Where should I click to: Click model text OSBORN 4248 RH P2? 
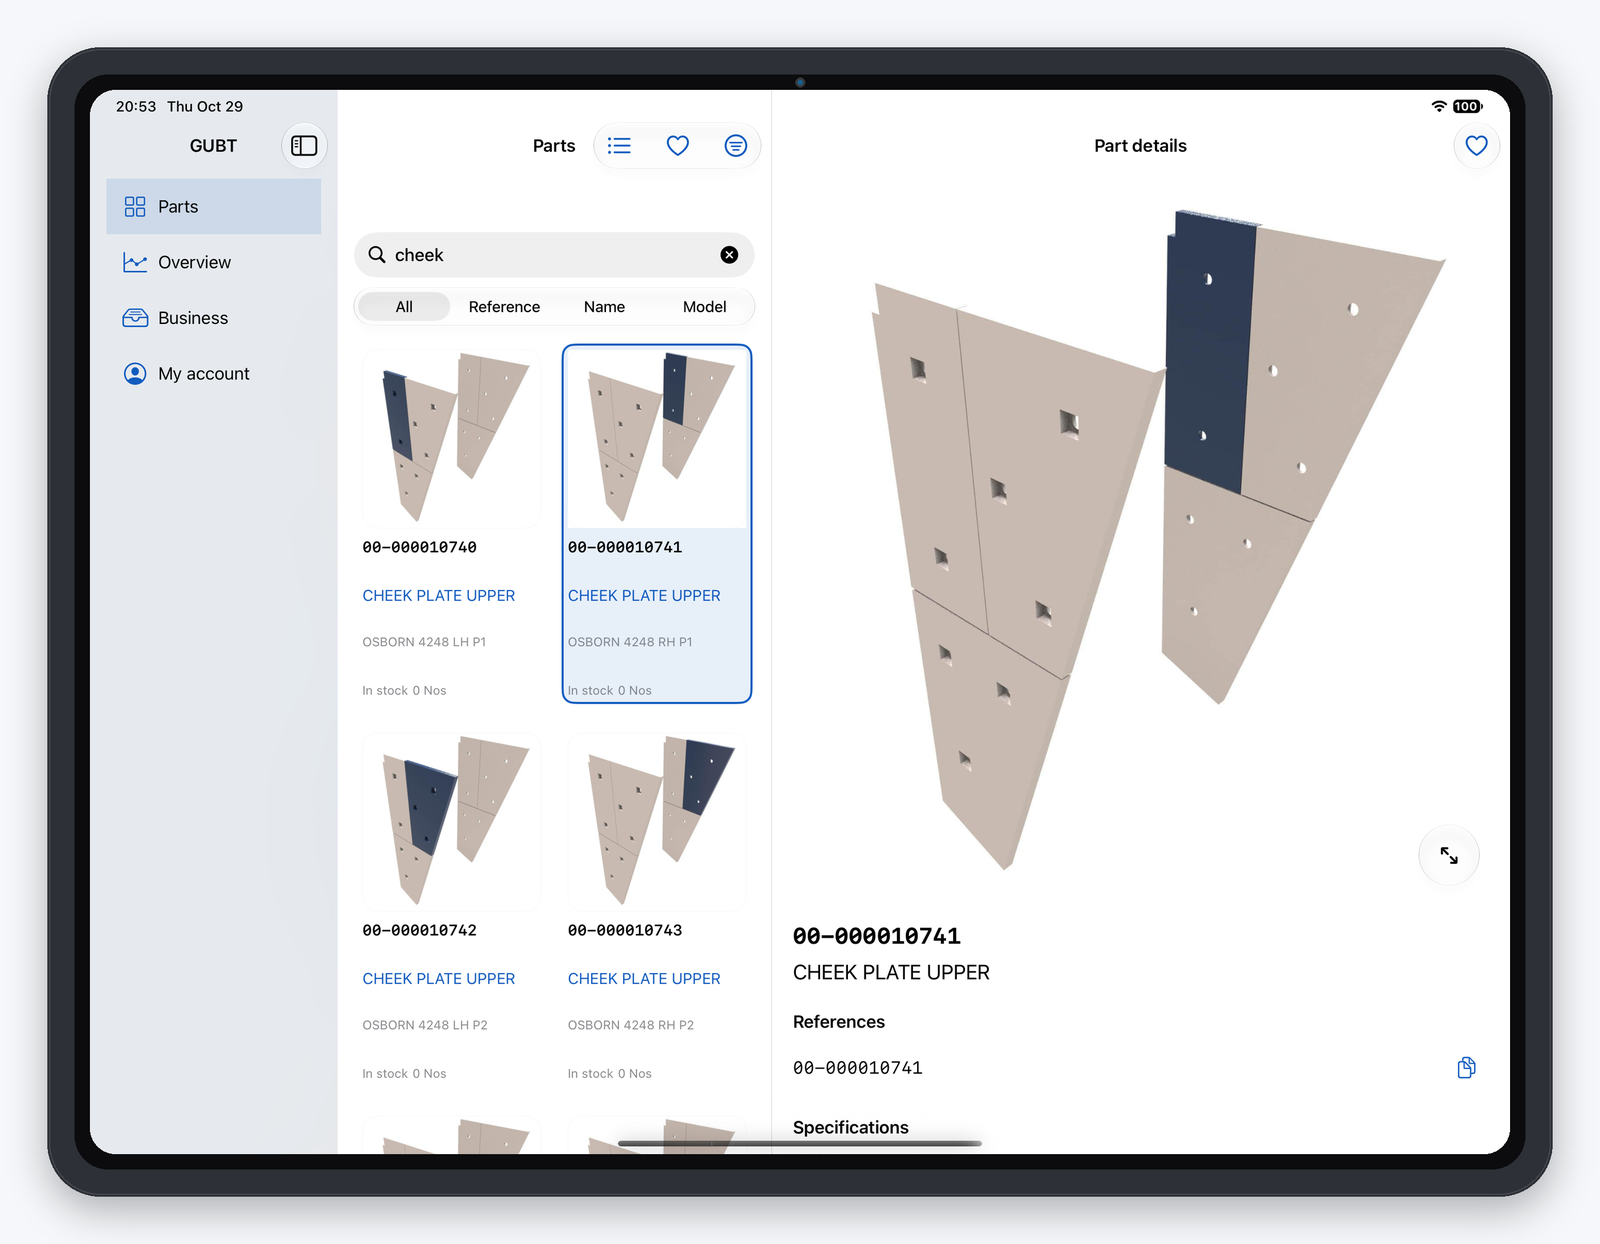click(x=631, y=1025)
